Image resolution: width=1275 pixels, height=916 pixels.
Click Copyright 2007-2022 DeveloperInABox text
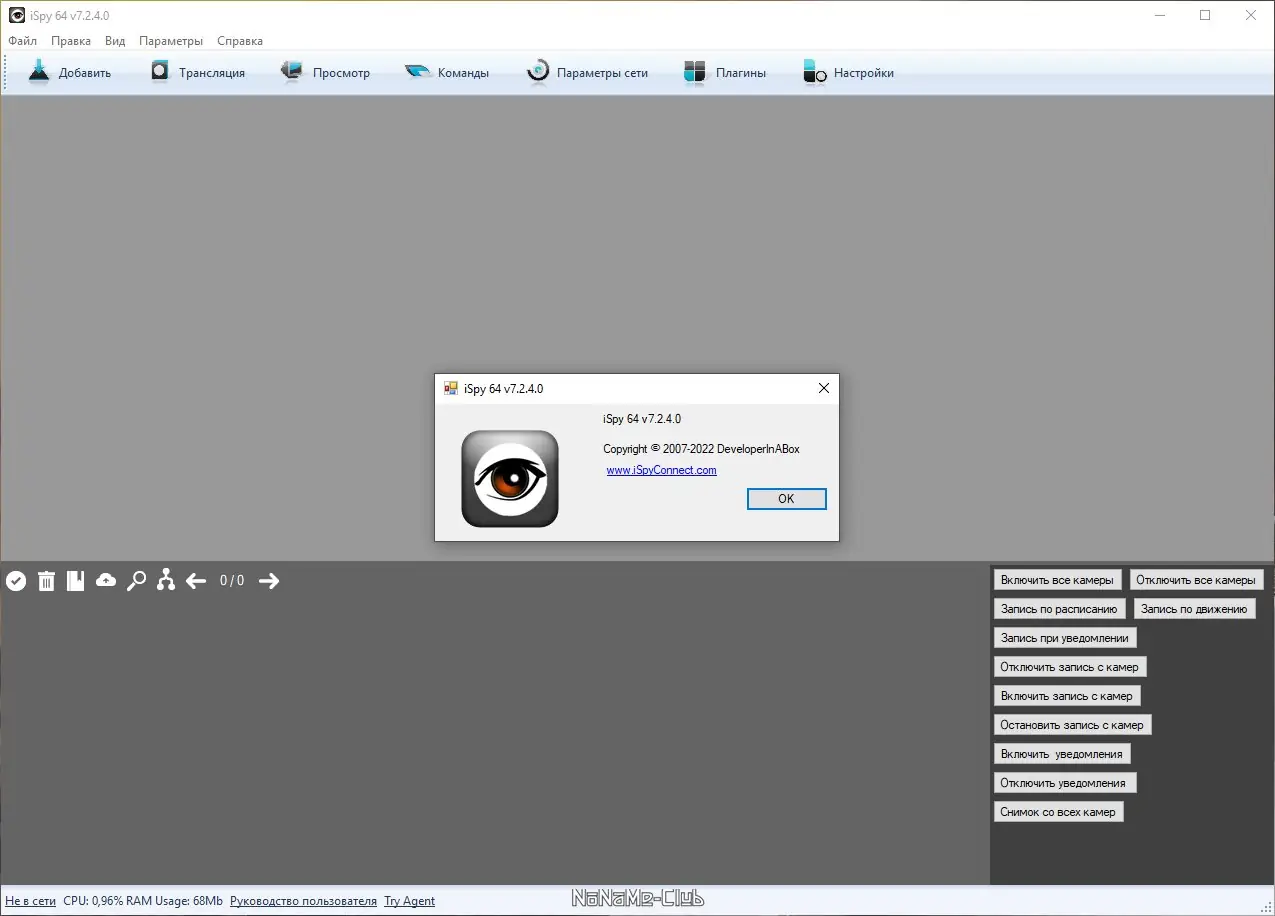(702, 449)
